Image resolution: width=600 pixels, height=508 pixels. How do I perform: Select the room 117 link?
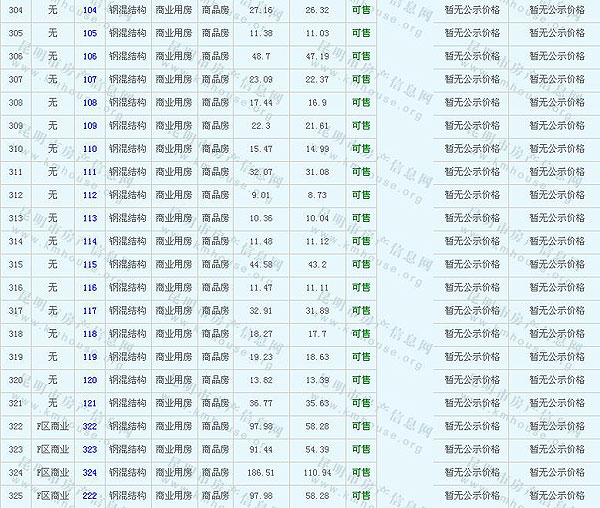click(x=90, y=311)
